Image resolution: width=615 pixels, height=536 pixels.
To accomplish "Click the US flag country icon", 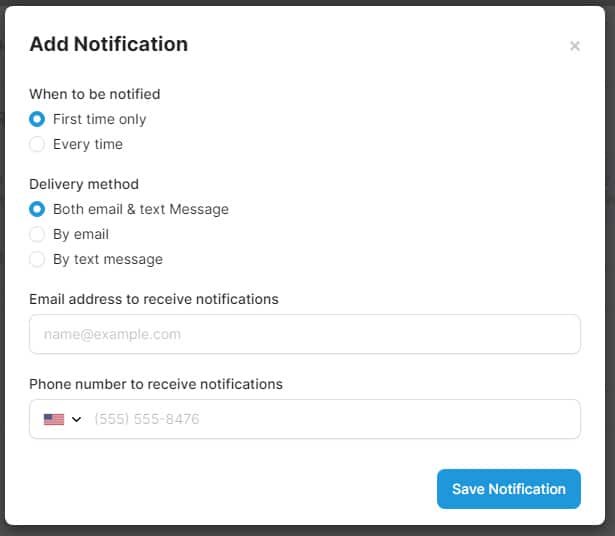I will [x=54, y=419].
